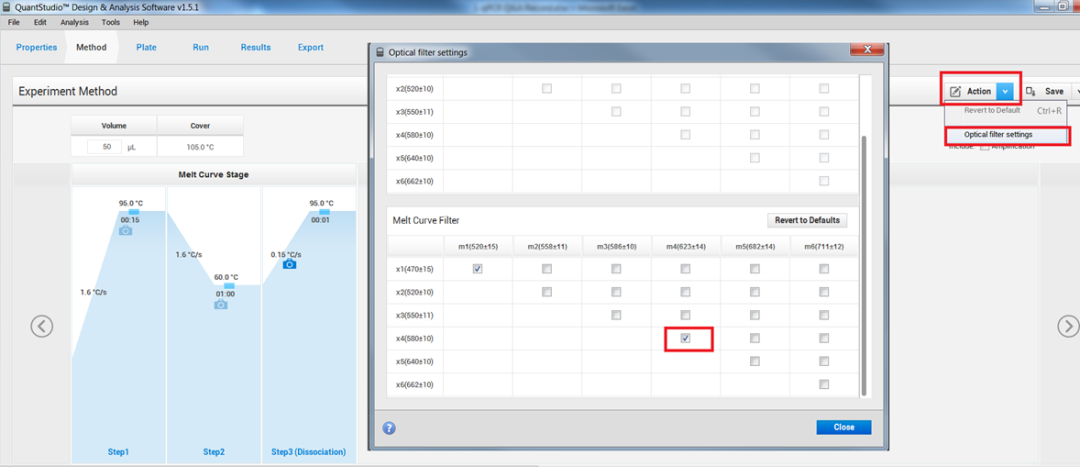
Task: Open the Help menu
Action: pos(141,22)
